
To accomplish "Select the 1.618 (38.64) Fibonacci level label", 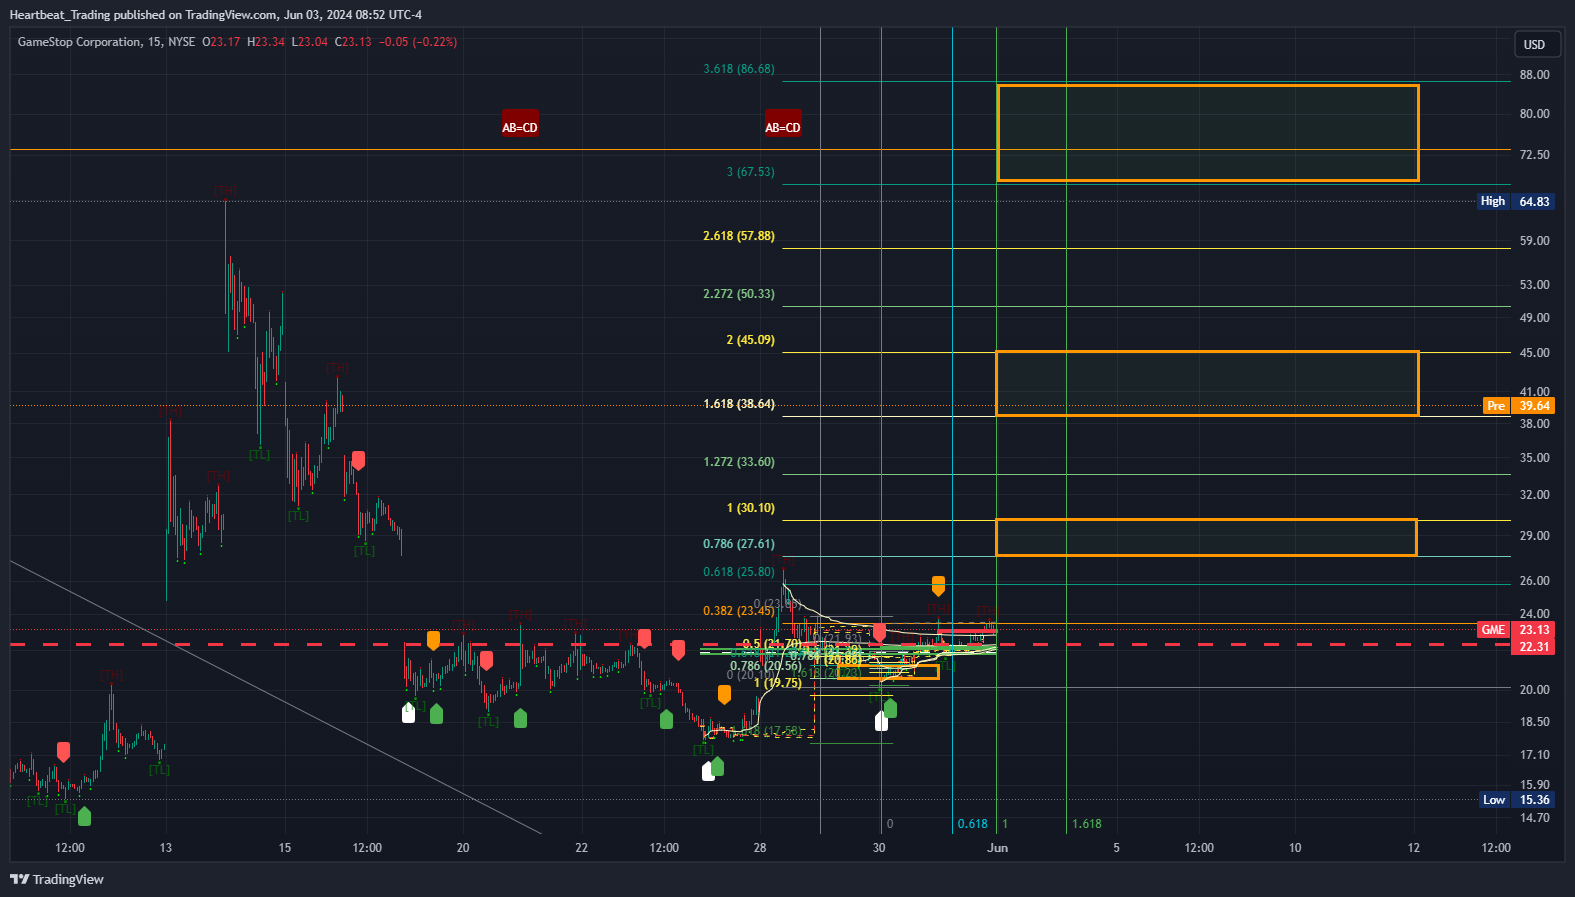I will tap(738, 404).
